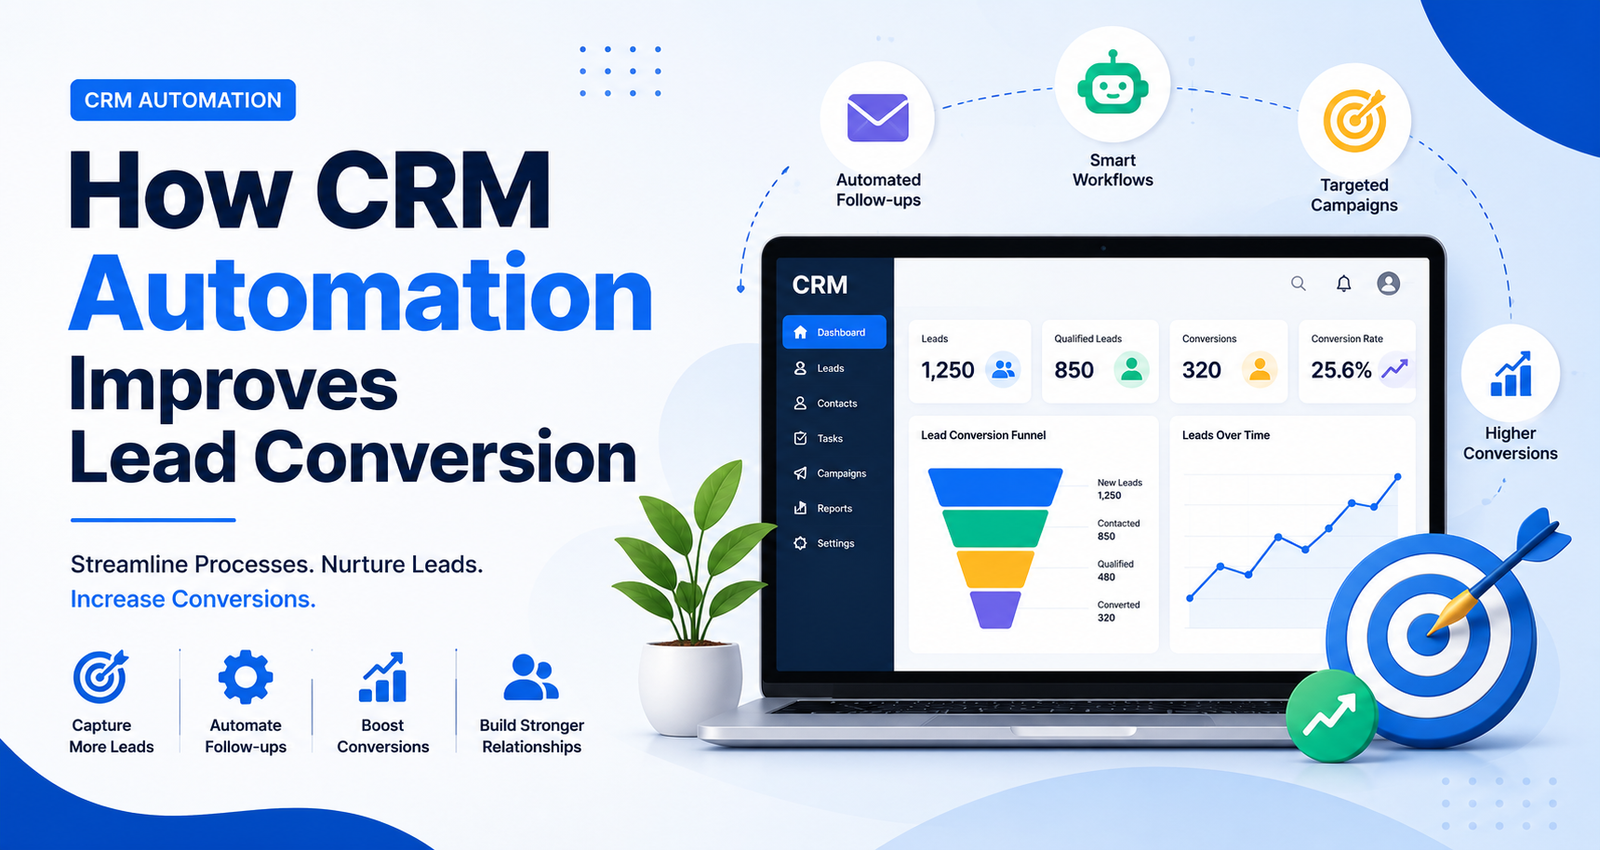The image size is (1600, 850).
Task: Click the person icon beside Leads menu
Action: pyautogui.click(x=800, y=368)
